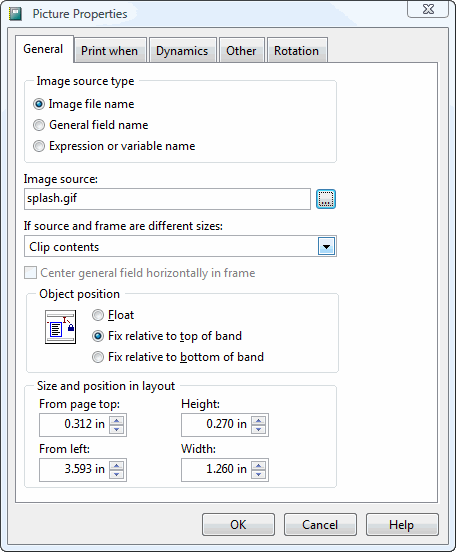This screenshot has height=552, width=456.
Task: Switch to the Print when tab
Action: [x=110, y=51]
